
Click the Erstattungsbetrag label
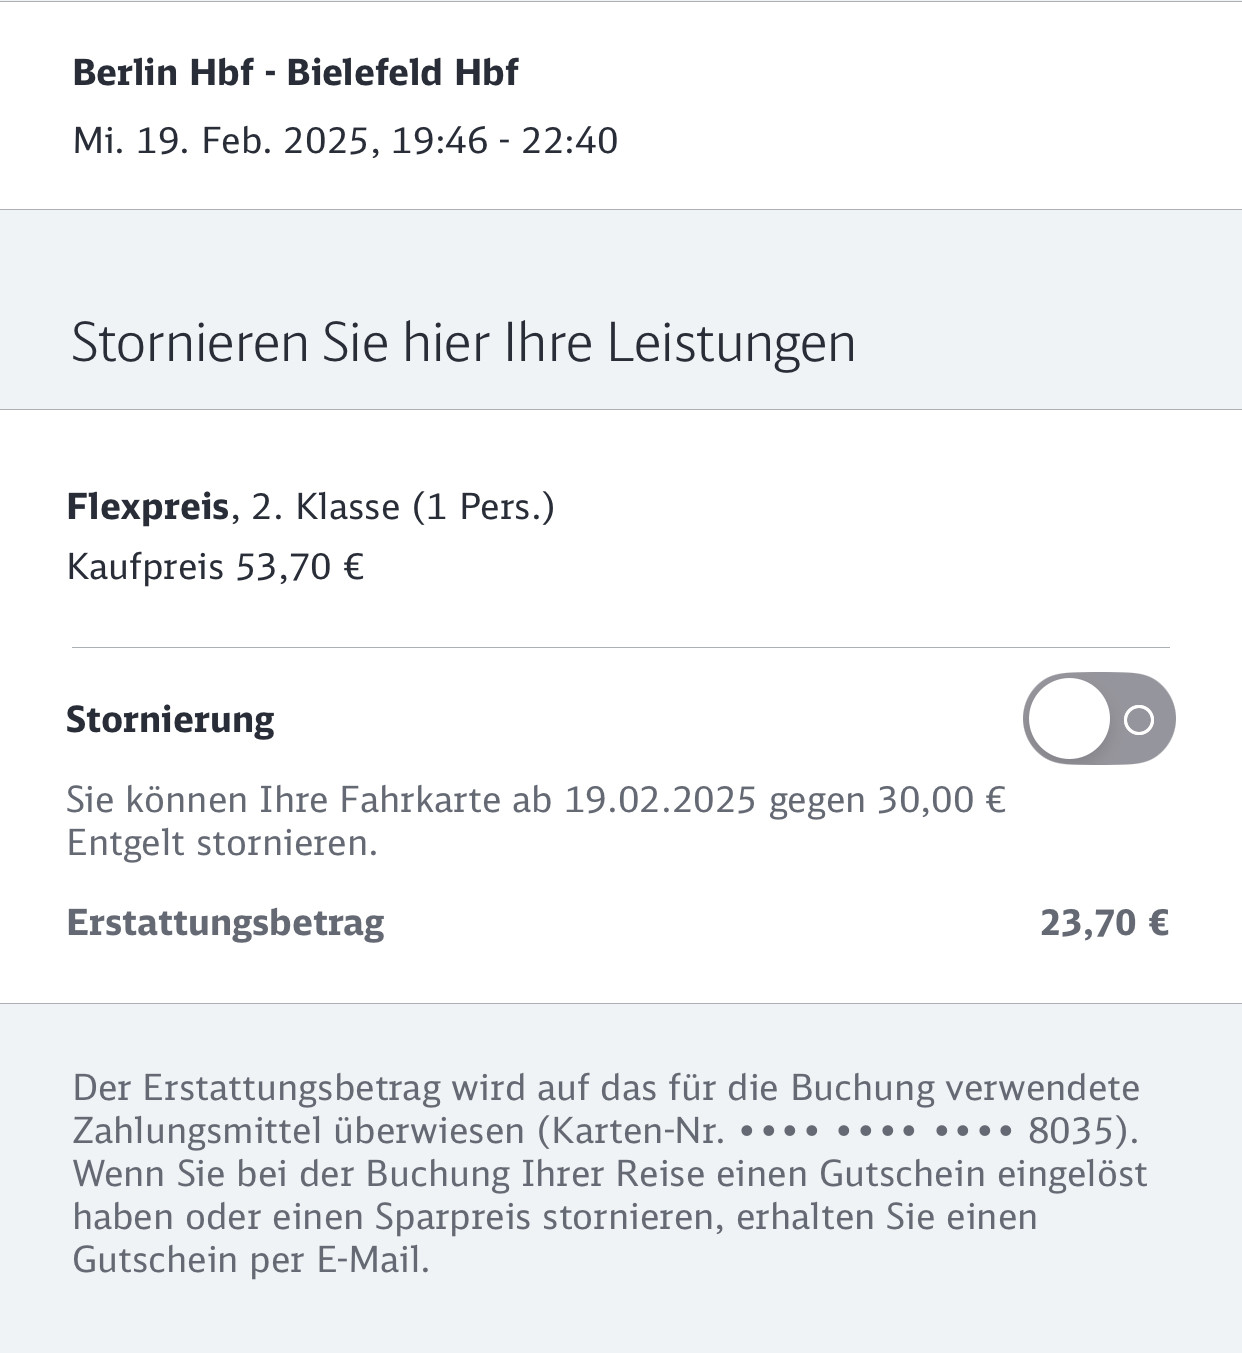point(225,923)
